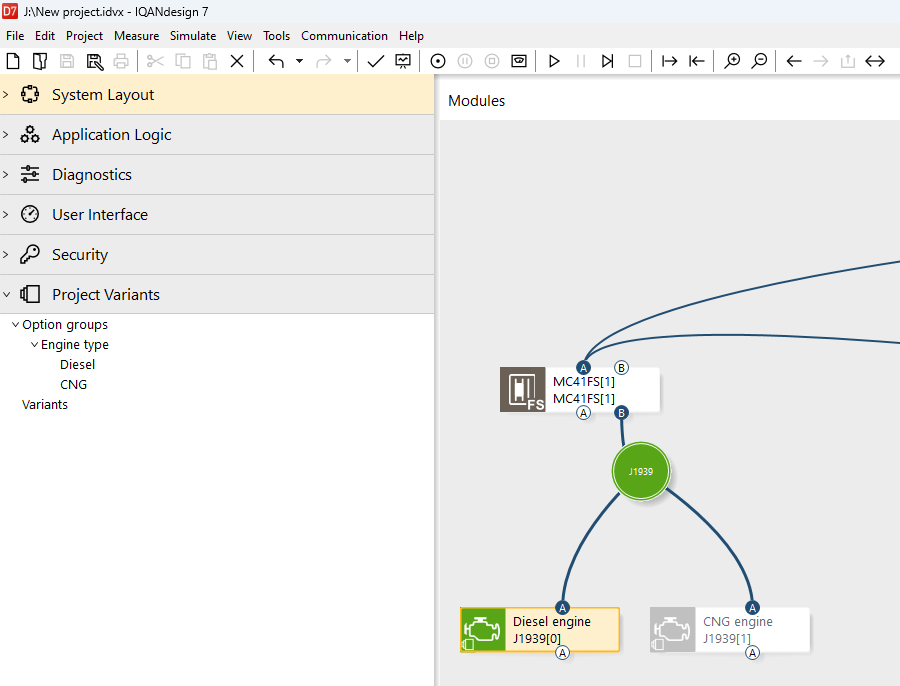Open the Simulate menu

193,36
